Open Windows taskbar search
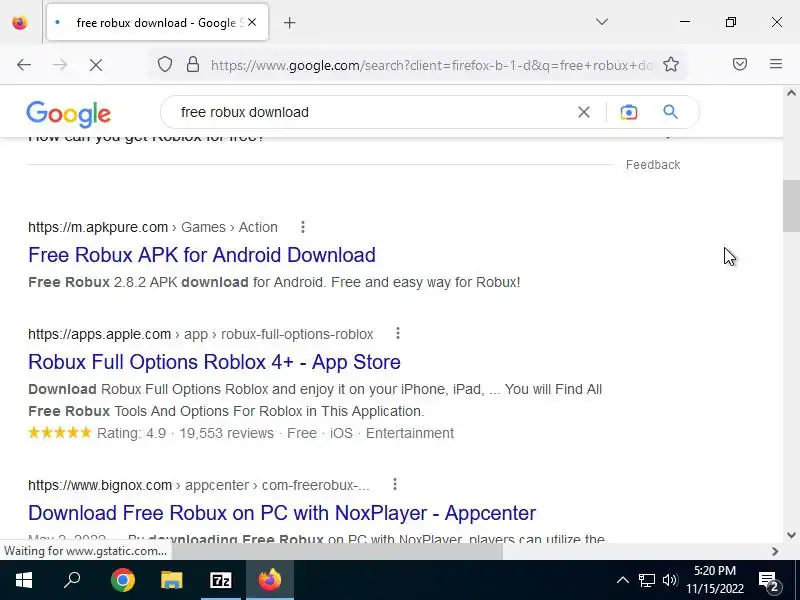The image size is (800, 600). (72, 580)
